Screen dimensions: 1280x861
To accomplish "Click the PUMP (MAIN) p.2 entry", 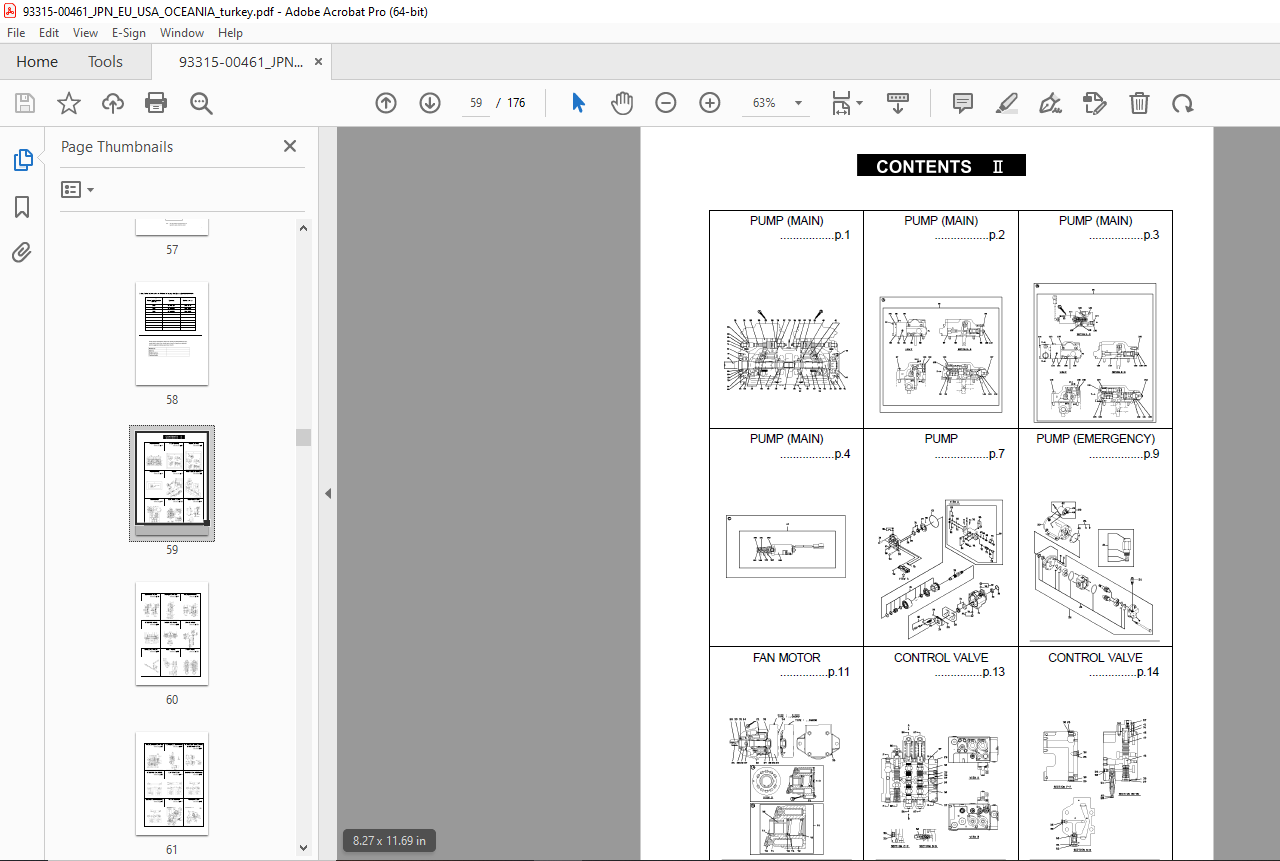I will (x=941, y=319).
